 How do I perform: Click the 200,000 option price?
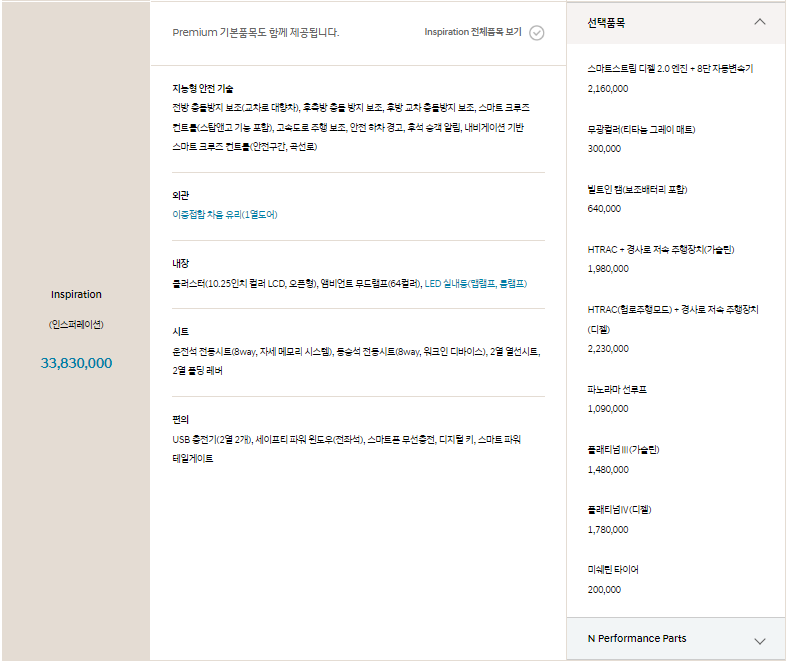click(604, 589)
